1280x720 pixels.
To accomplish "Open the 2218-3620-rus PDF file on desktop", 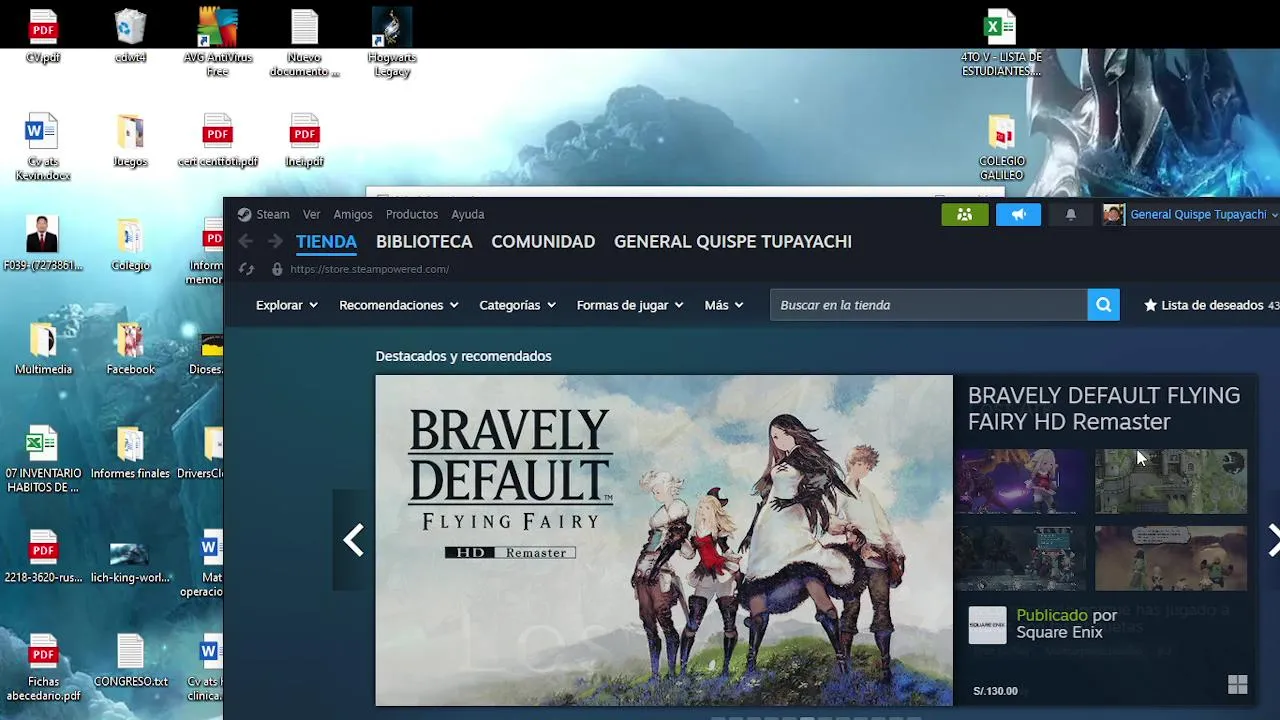I will [43, 557].
